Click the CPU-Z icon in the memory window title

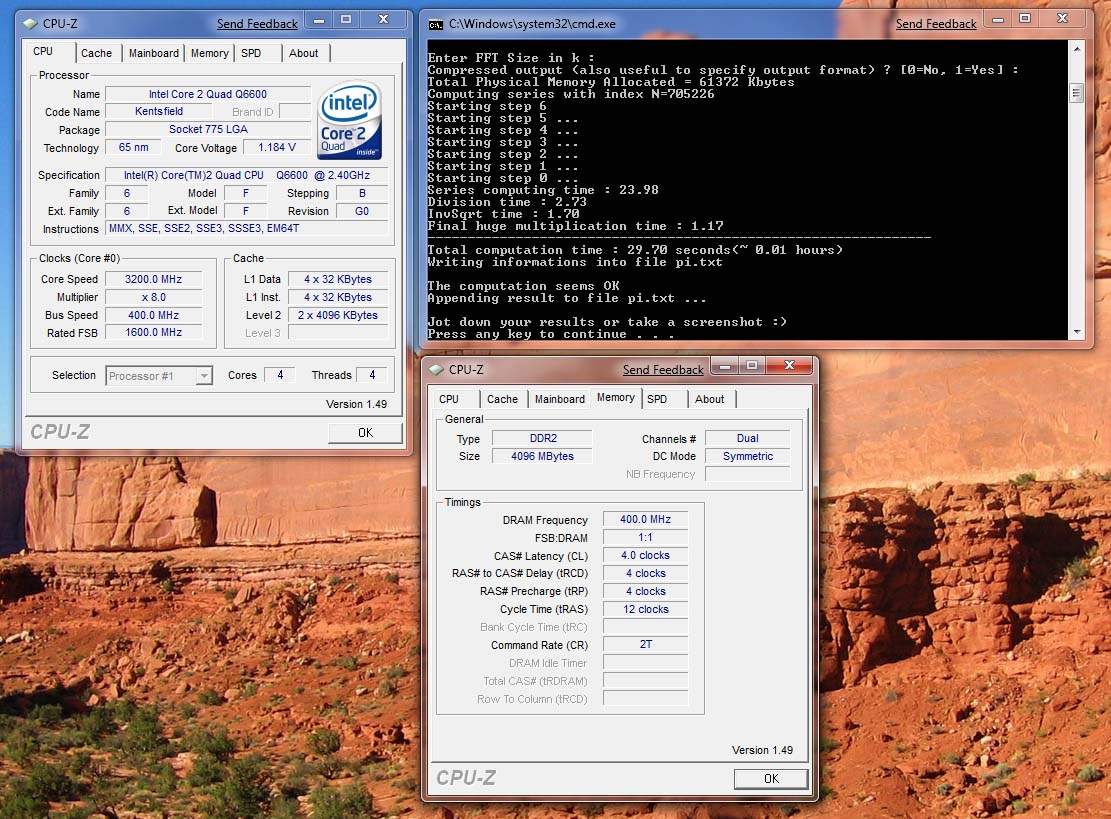(x=436, y=370)
